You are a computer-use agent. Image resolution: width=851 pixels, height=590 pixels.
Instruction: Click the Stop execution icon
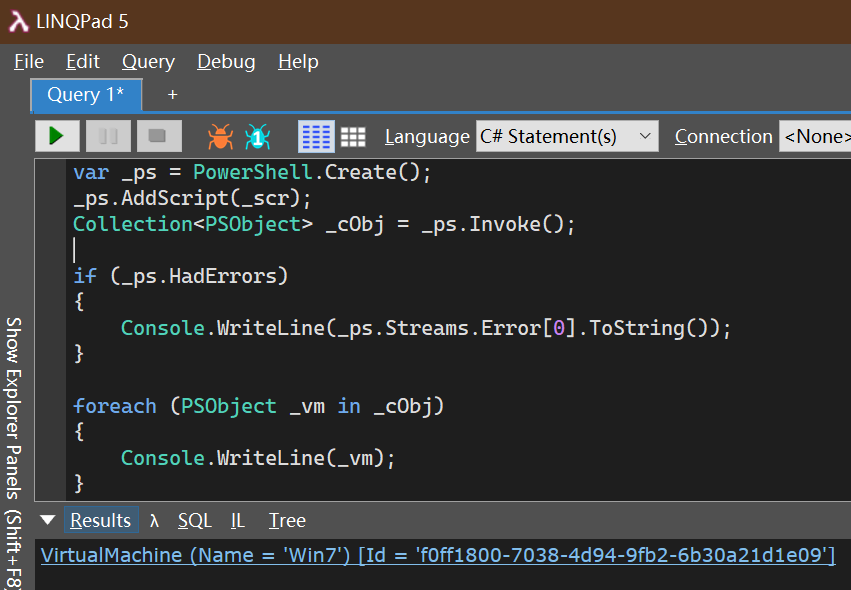click(x=159, y=136)
